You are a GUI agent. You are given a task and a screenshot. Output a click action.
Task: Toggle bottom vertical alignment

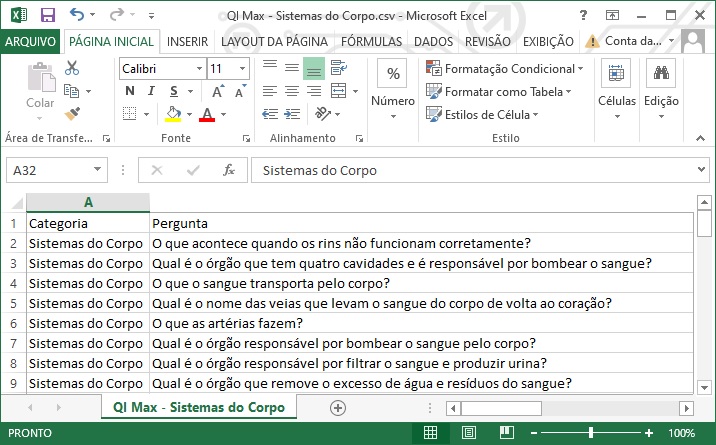click(x=314, y=68)
